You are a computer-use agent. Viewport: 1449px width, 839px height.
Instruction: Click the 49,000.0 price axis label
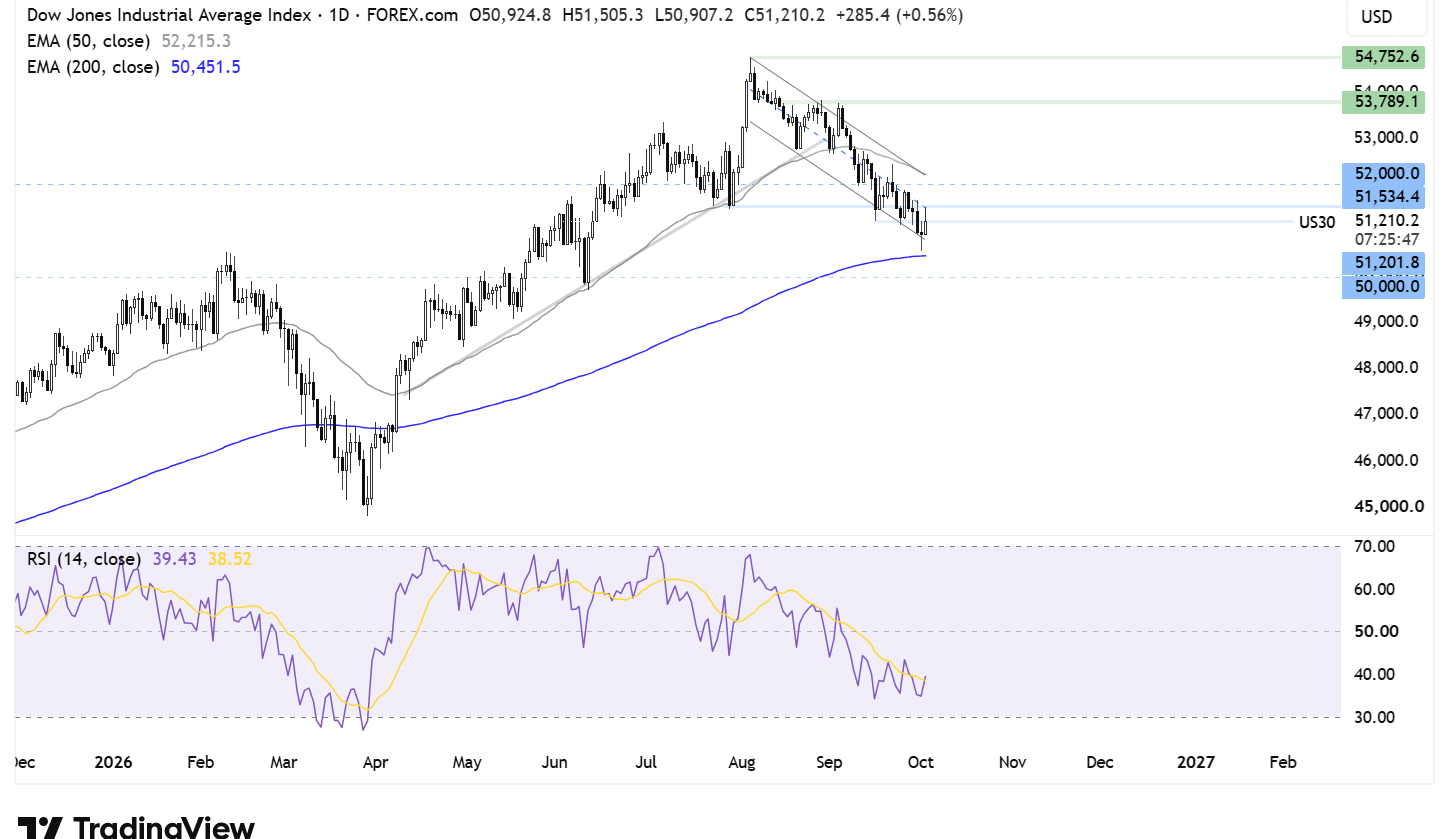click(1385, 321)
